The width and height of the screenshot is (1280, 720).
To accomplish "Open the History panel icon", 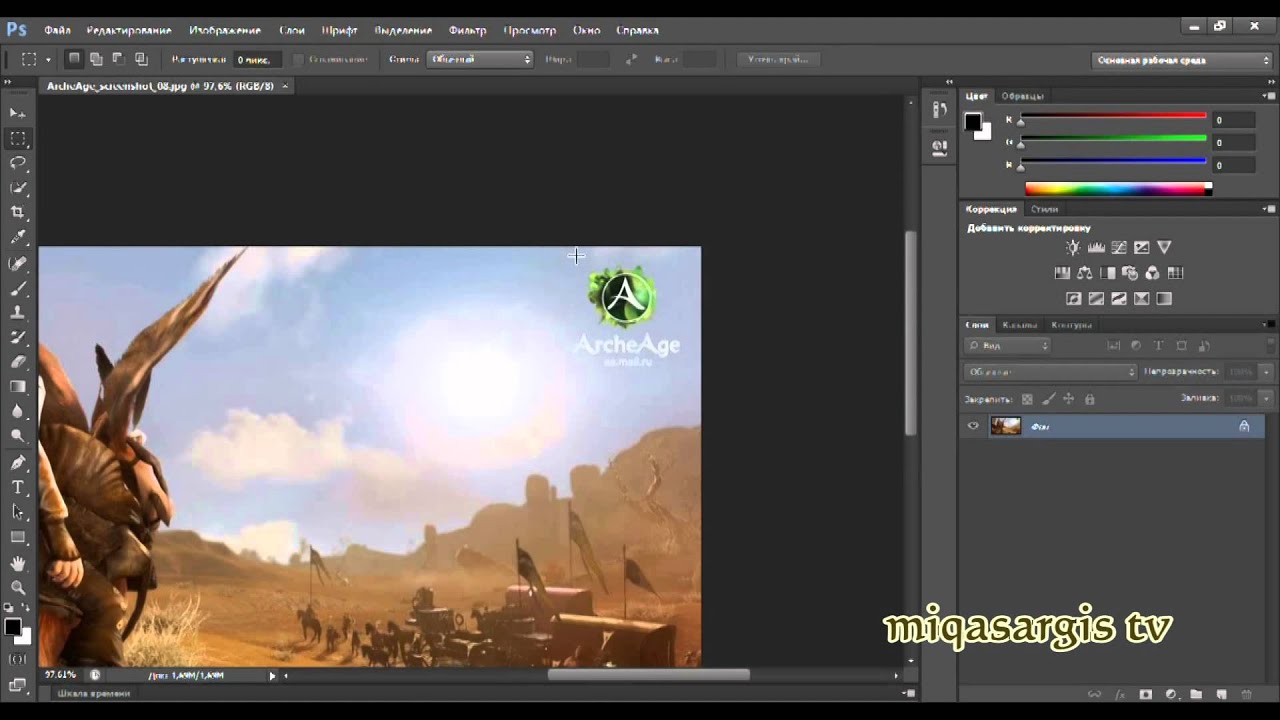I will 939,110.
